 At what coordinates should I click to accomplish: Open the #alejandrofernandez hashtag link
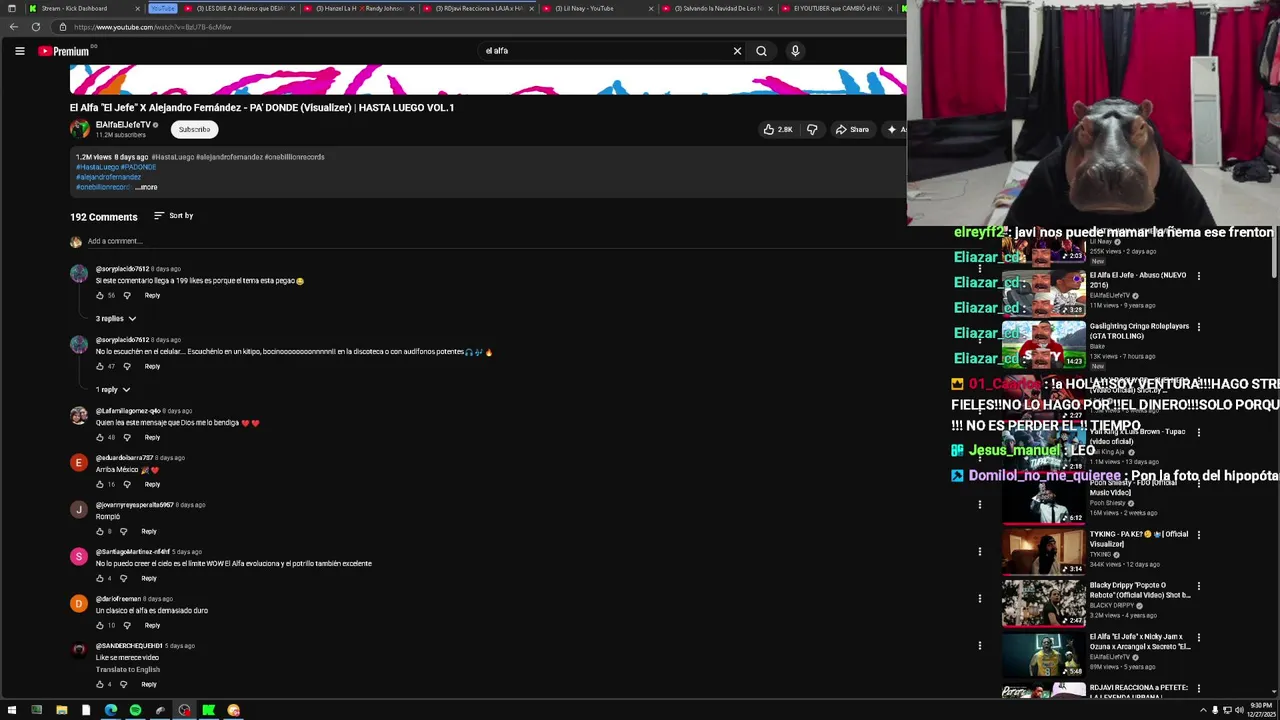(x=109, y=177)
